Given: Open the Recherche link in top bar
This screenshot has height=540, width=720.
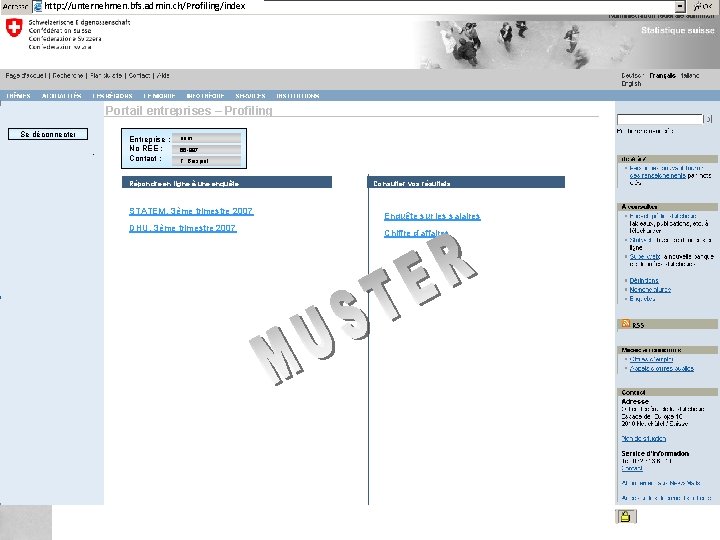Looking at the screenshot, I should [x=68, y=75].
